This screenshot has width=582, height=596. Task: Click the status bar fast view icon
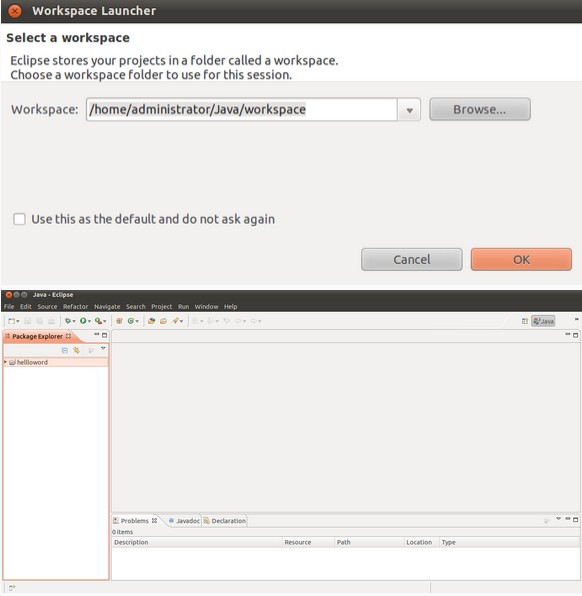[x=12, y=588]
